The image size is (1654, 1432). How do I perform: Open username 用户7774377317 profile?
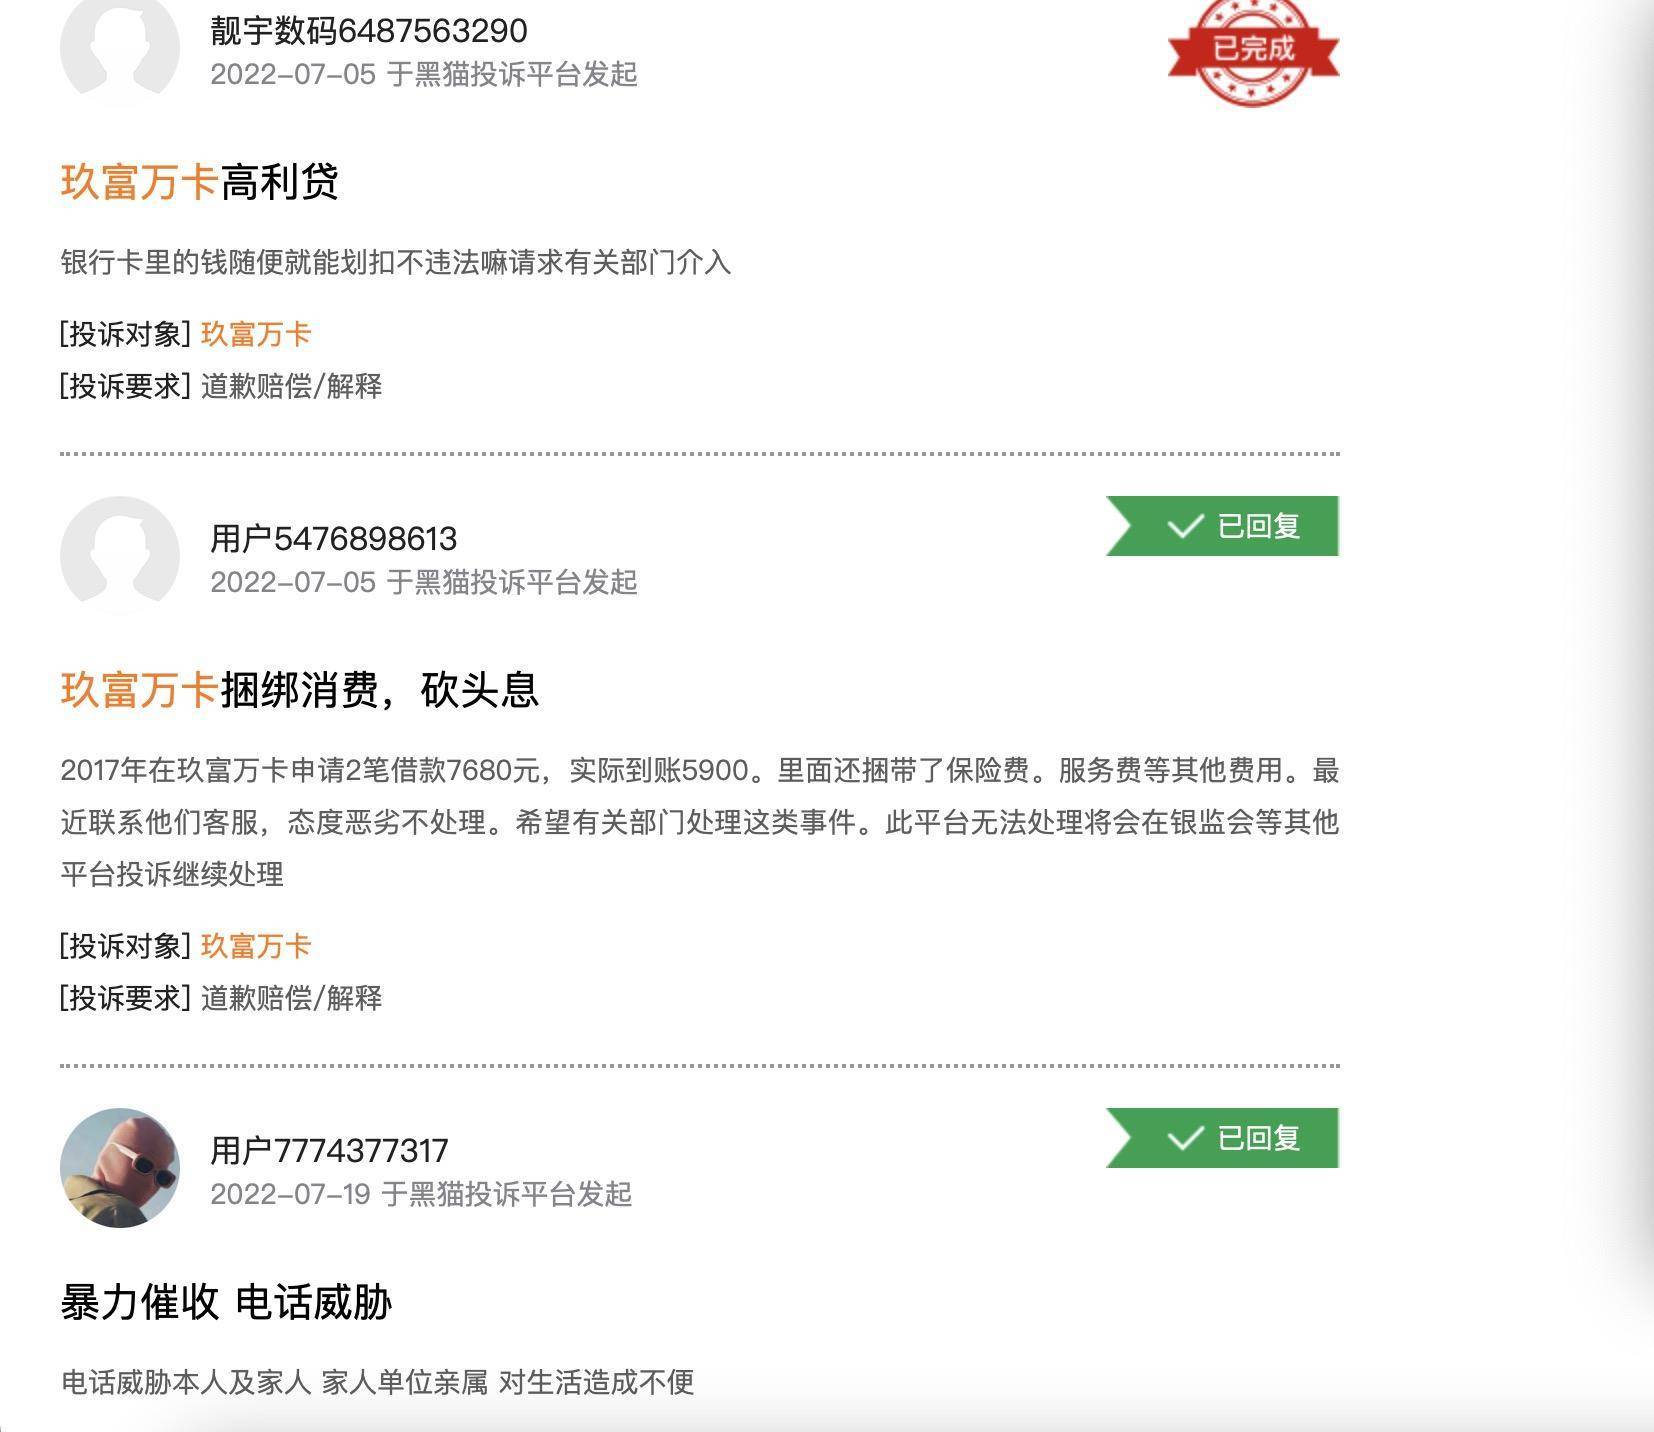click(x=329, y=1151)
